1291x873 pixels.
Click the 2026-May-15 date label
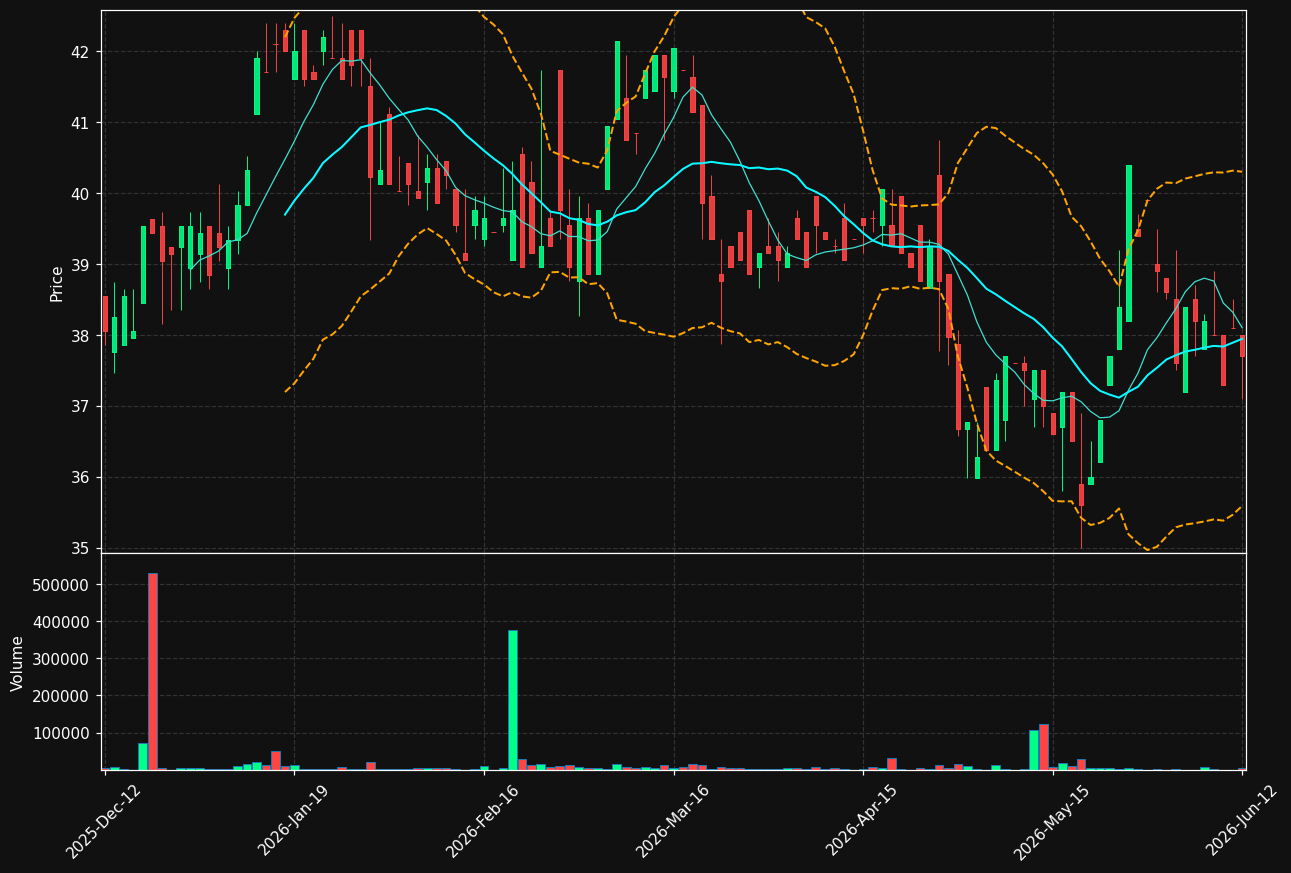tap(1052, 822)
